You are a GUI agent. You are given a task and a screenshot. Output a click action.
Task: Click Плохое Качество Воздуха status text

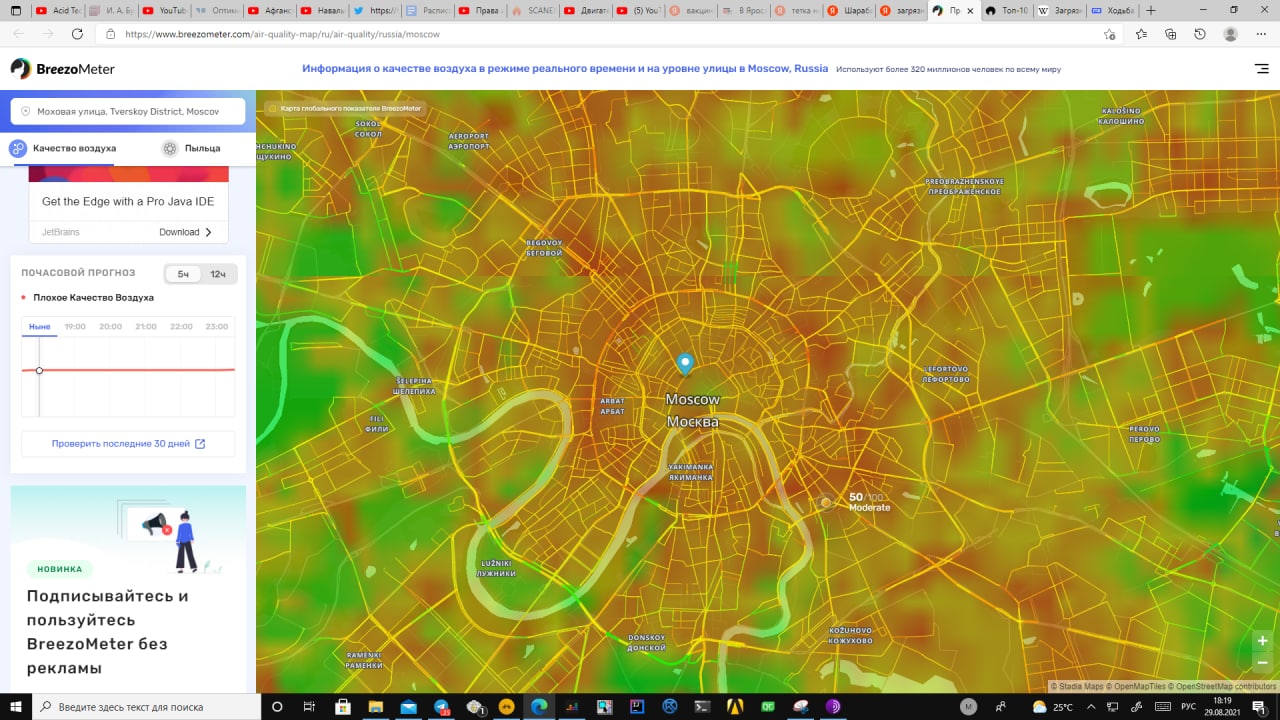(93, 298)
